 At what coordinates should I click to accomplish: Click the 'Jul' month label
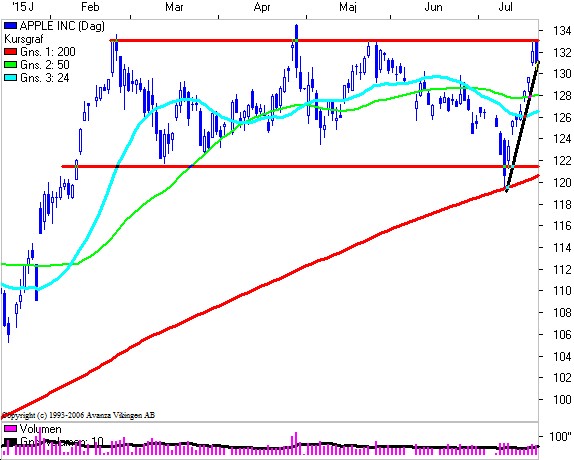(506, 7)
